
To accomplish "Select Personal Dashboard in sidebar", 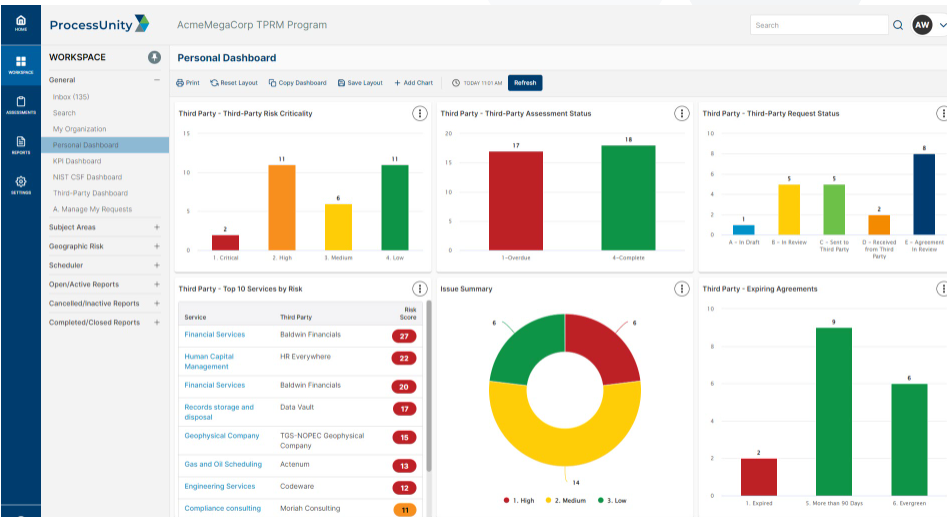I will tap(105, 145).
